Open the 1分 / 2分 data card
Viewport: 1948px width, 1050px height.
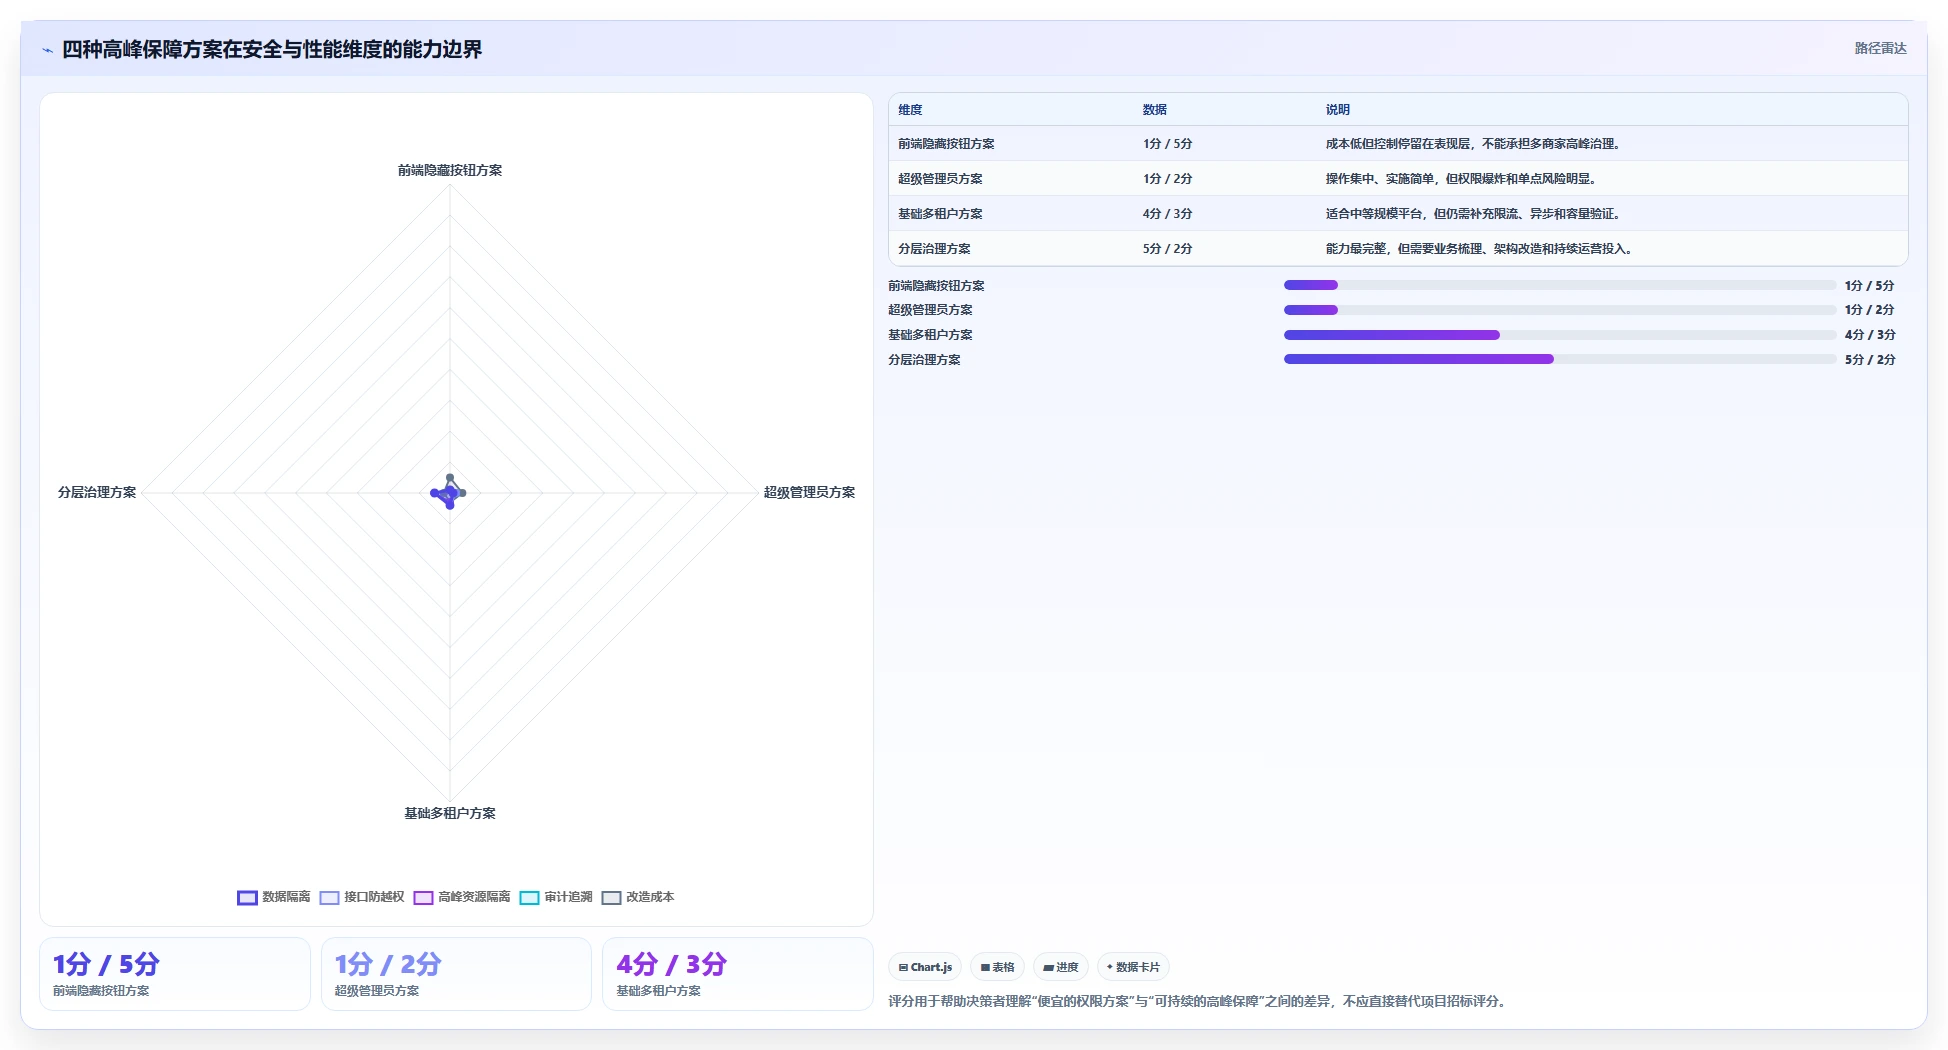point(456,974)
